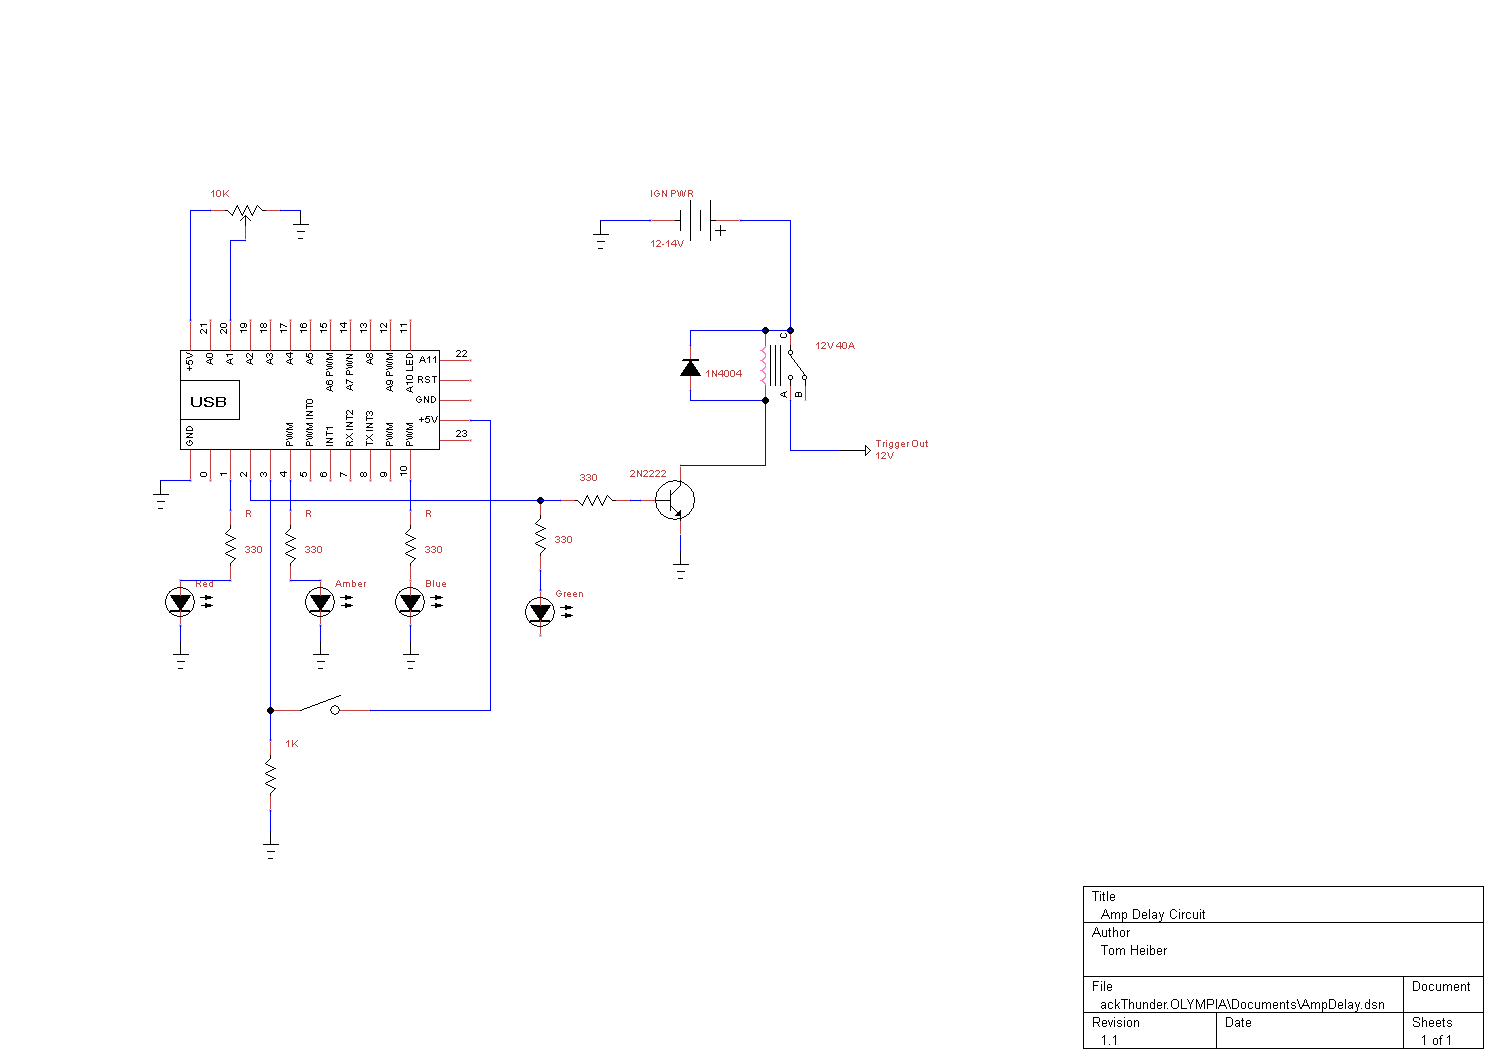Click pin number '23' on the chip
Image resolution: width=1495 pixels, height=1060 pixels.
(462, 434)
